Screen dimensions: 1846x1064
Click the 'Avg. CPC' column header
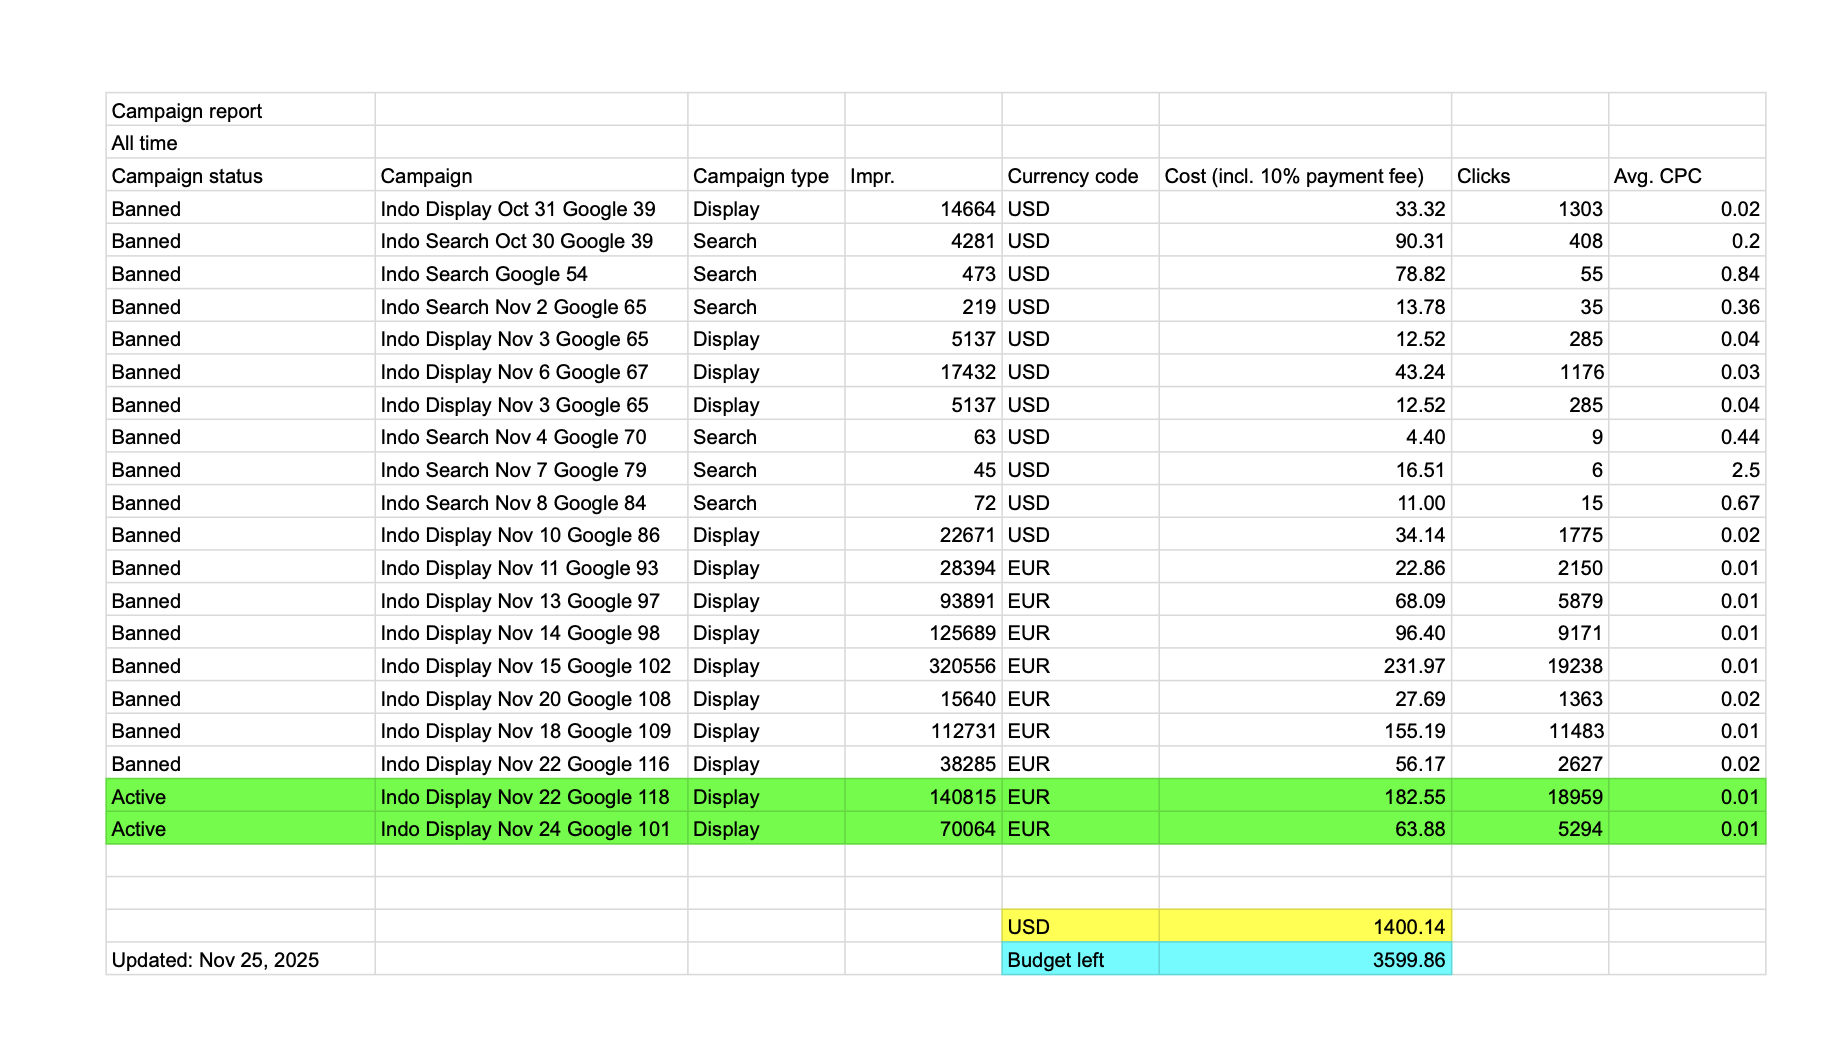pos(1687,176)
